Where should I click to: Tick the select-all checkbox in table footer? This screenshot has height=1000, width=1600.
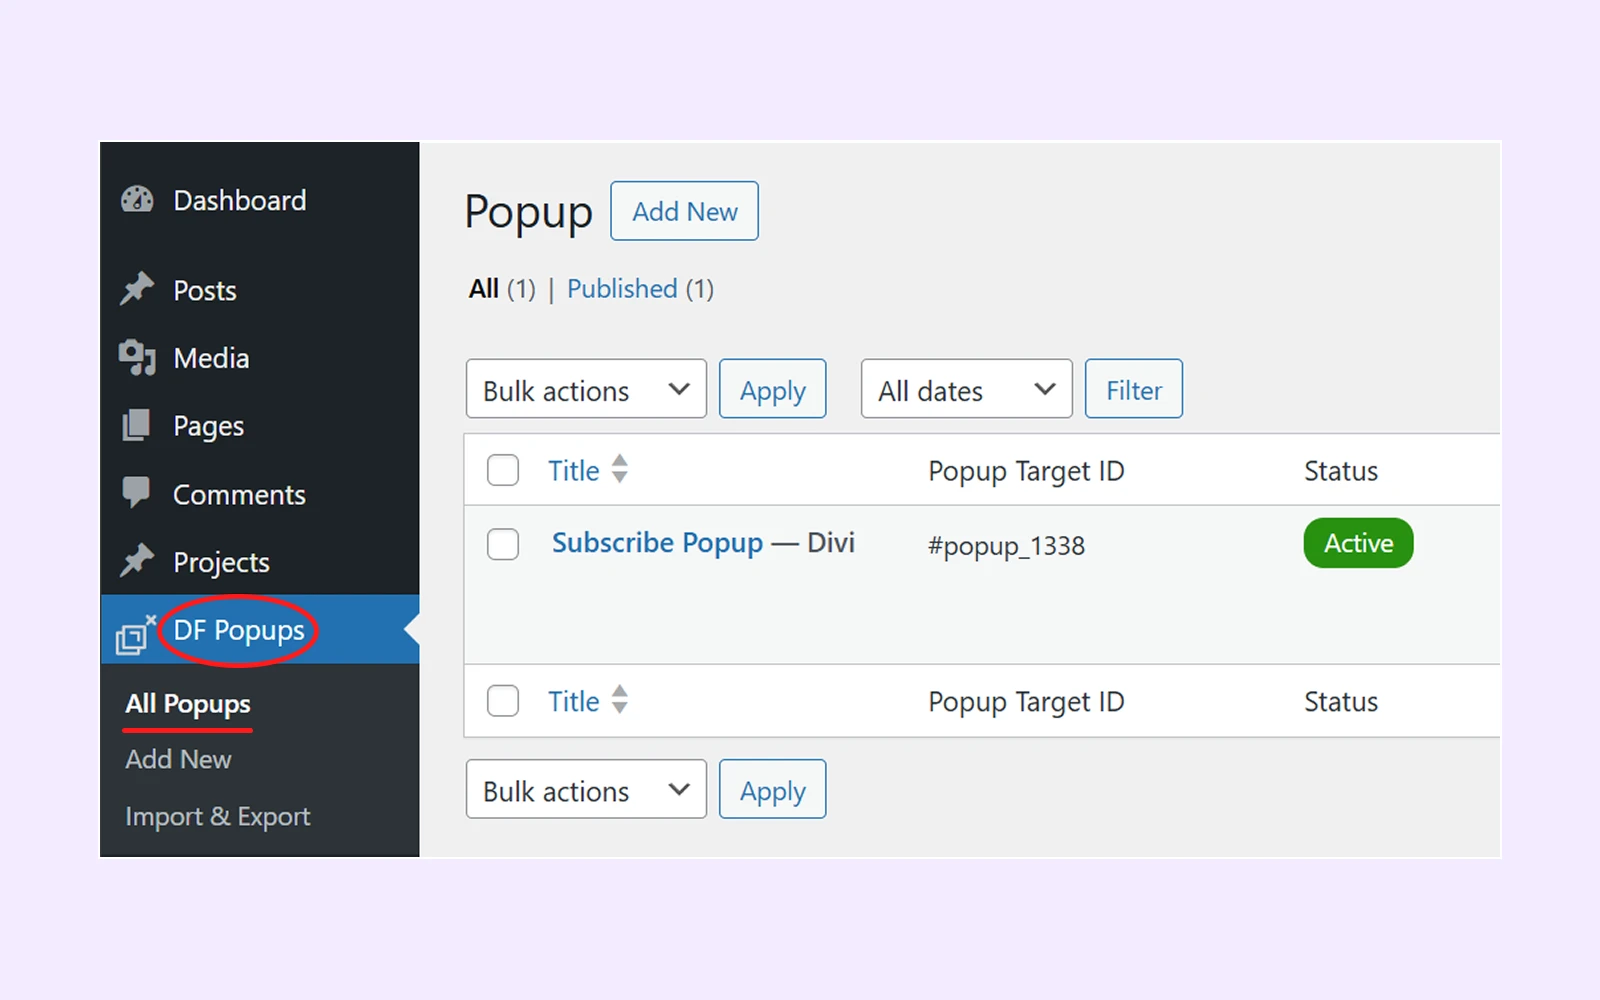pos(503,701)
